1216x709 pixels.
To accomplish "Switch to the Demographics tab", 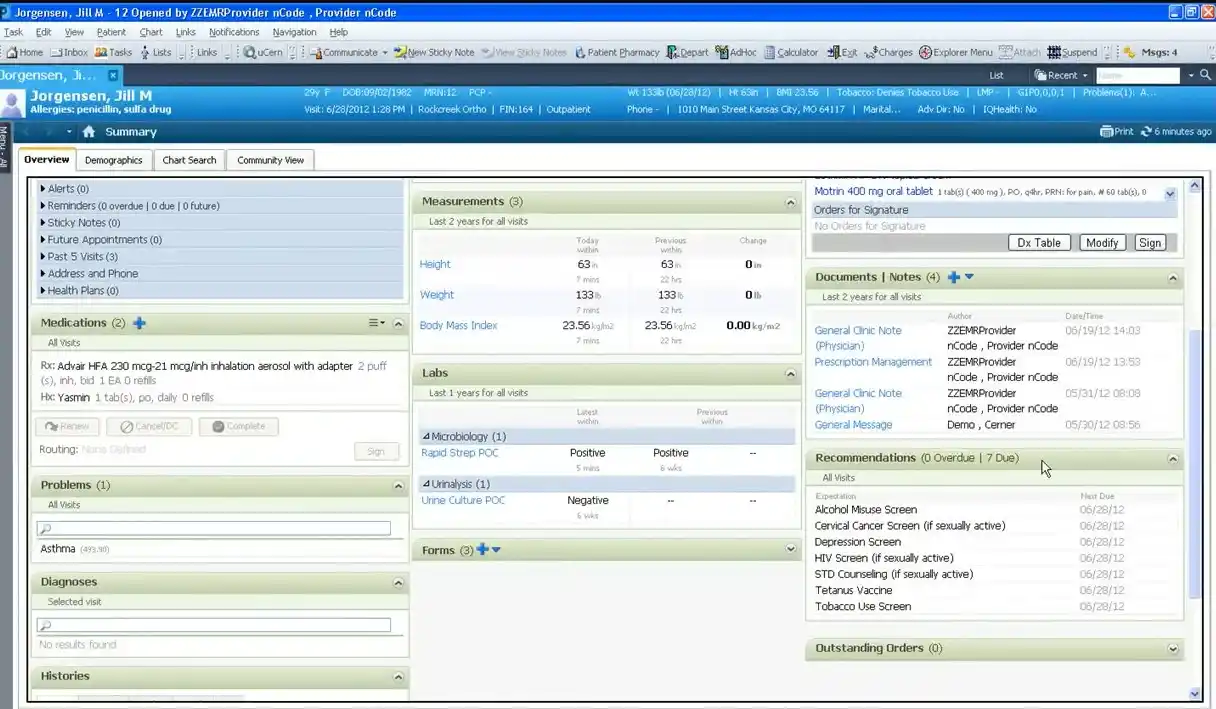I will coord(113,159).
